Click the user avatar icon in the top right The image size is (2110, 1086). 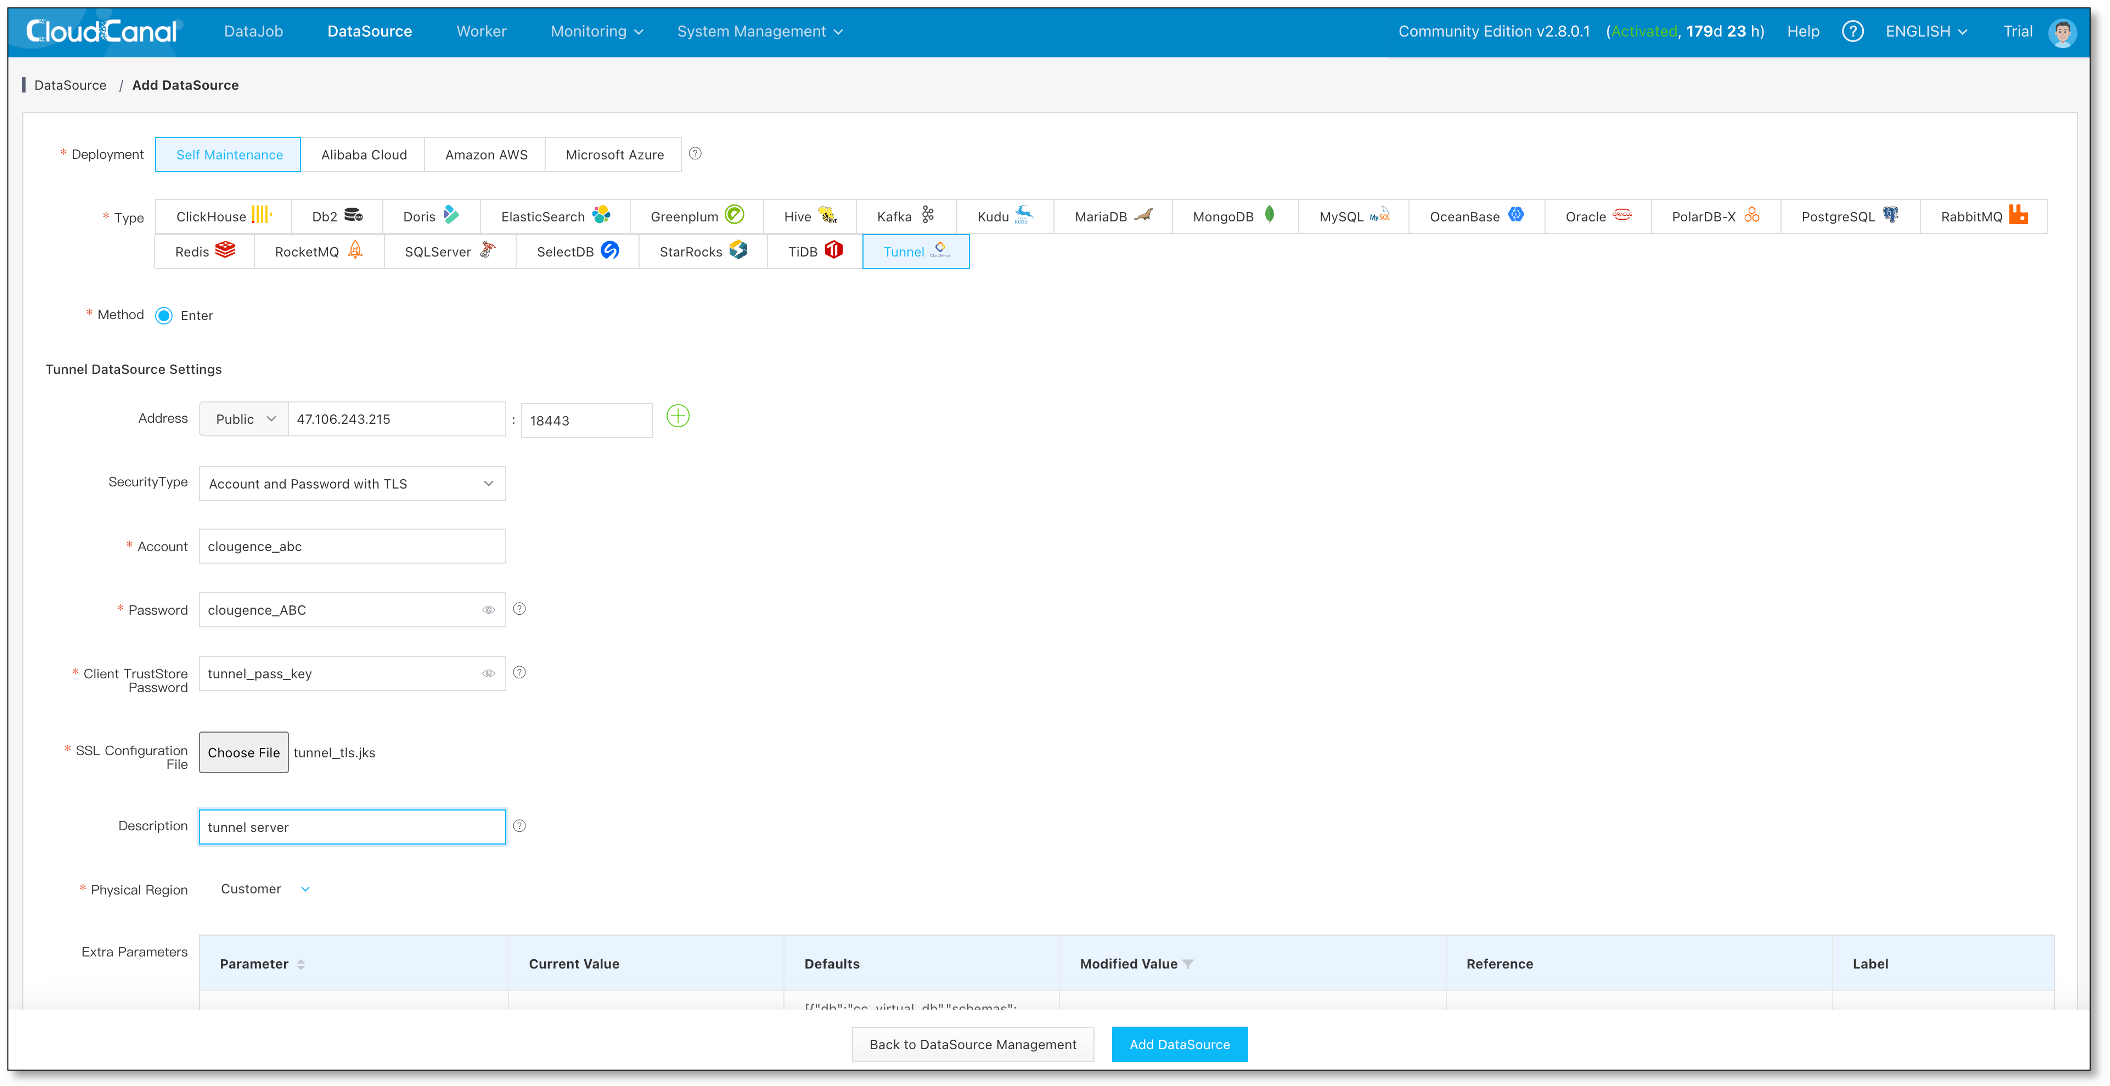point(2061,32)
